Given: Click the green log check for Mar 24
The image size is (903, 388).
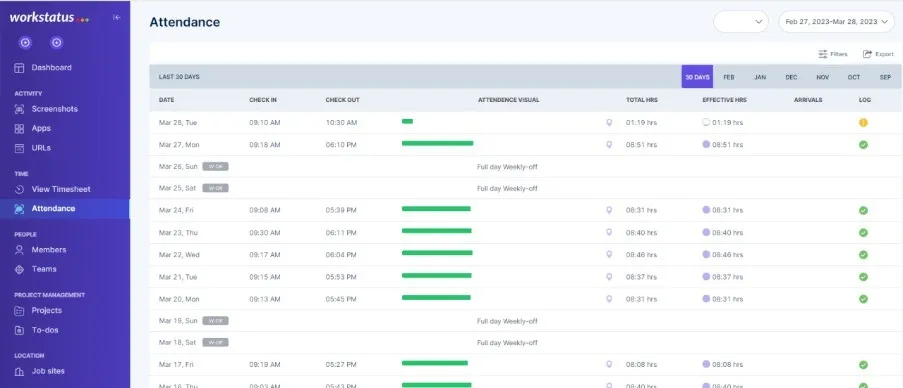Looking at the screenshot, I should tap(863, 211).
